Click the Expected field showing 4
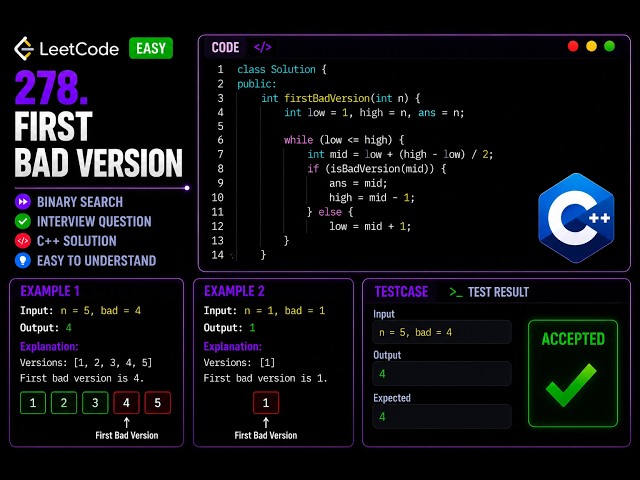Image resolution: width=640 pixels, height=480 pixels. [x=442, y=417]
